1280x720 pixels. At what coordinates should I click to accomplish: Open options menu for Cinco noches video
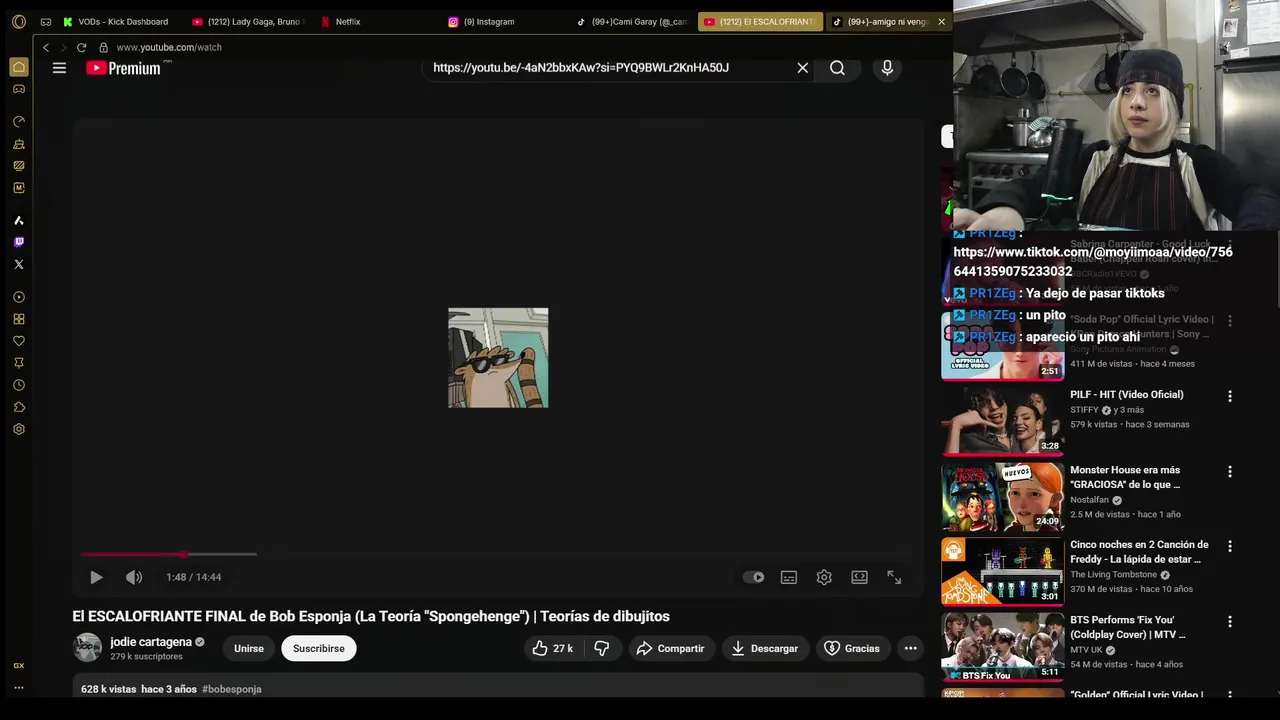(1230, 546)
